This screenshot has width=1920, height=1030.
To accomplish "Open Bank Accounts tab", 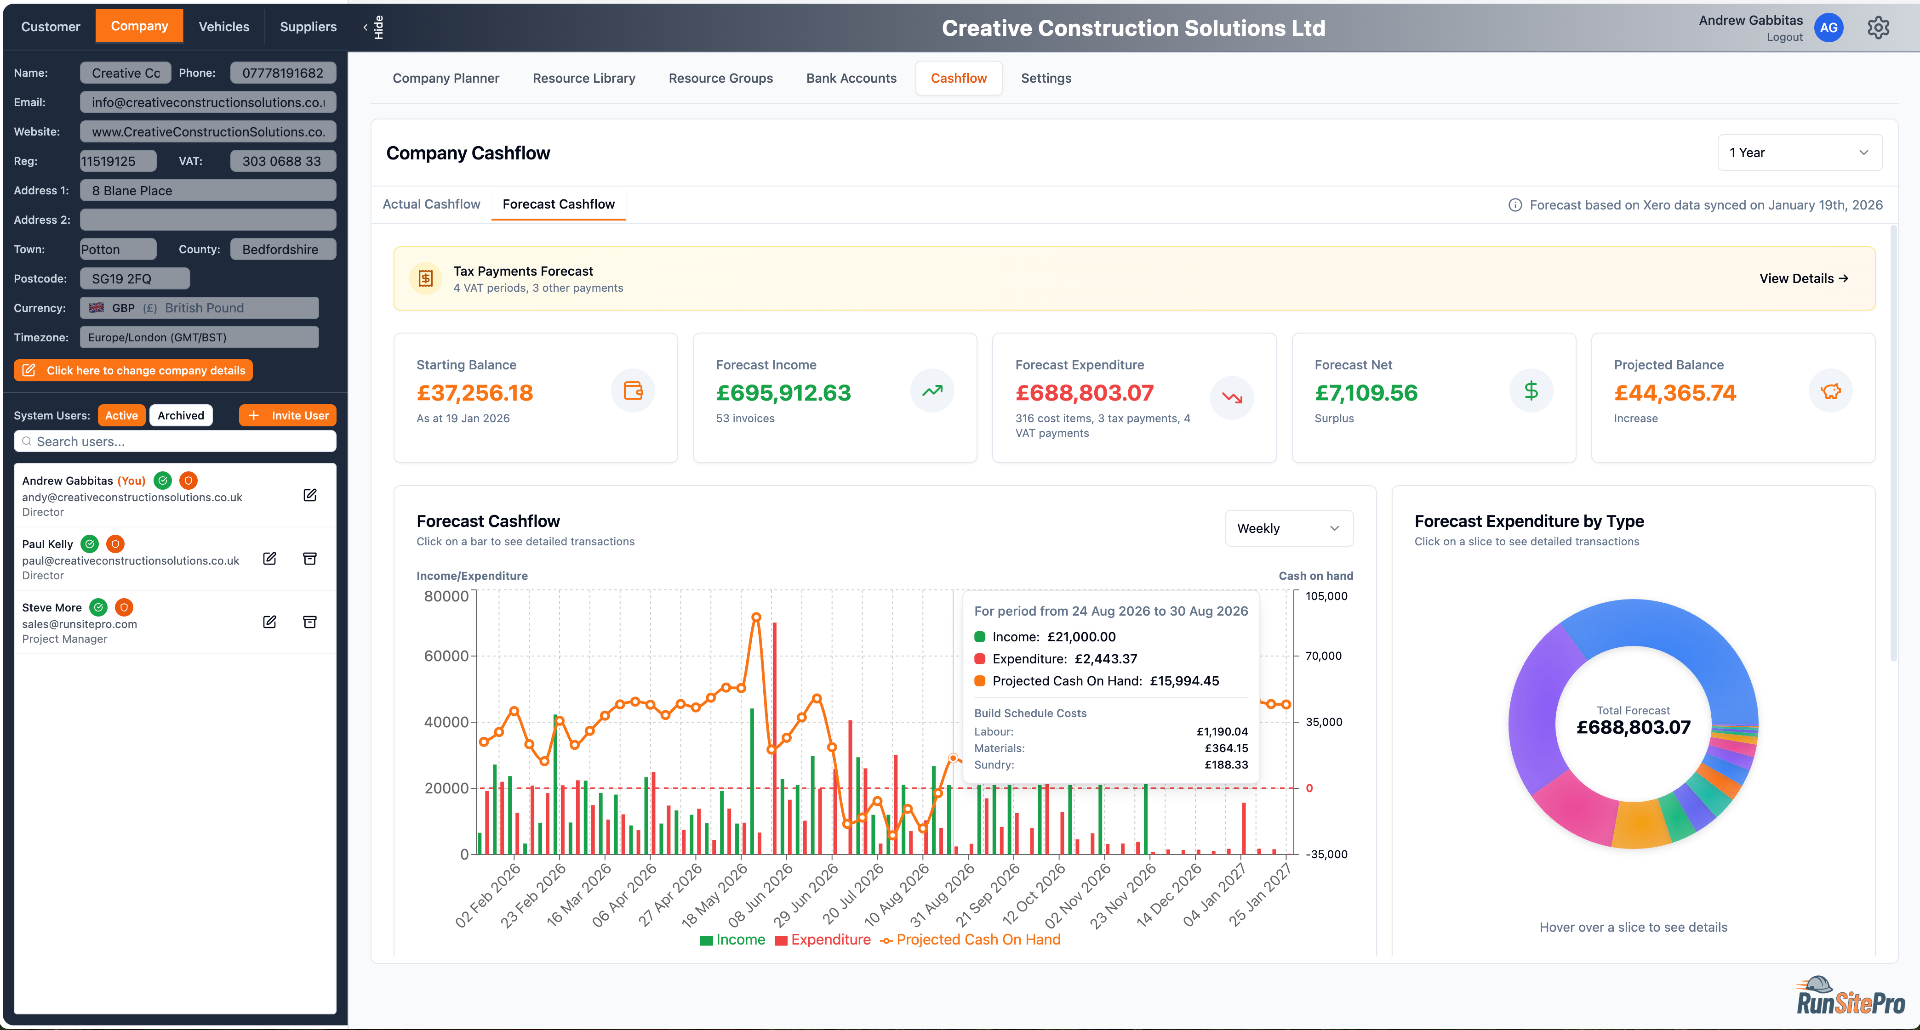I will coord(852,78).
